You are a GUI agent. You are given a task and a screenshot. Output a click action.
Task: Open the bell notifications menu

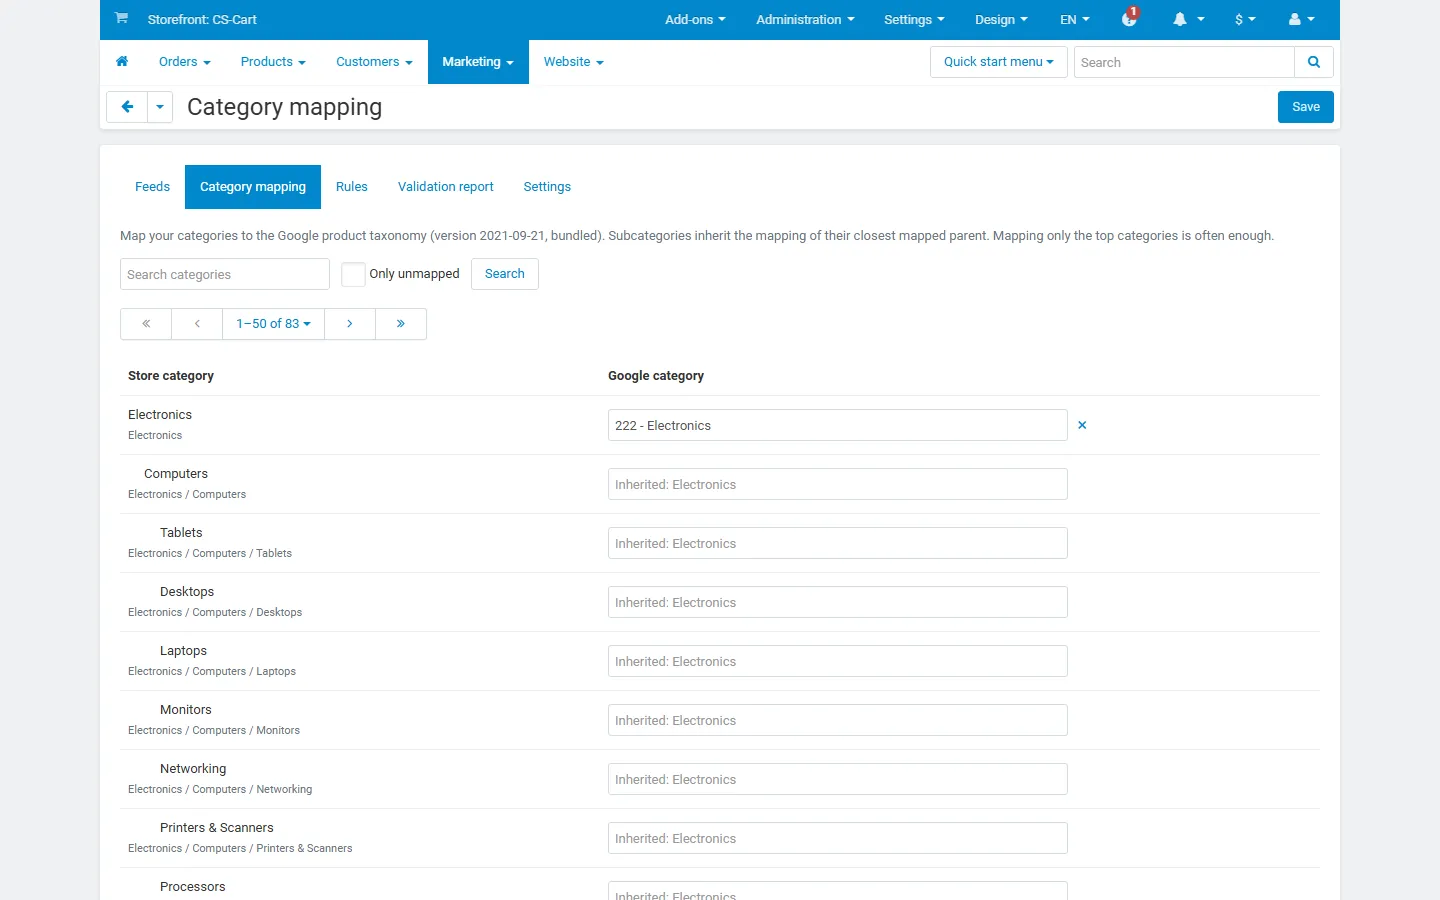pos(1188,19)
